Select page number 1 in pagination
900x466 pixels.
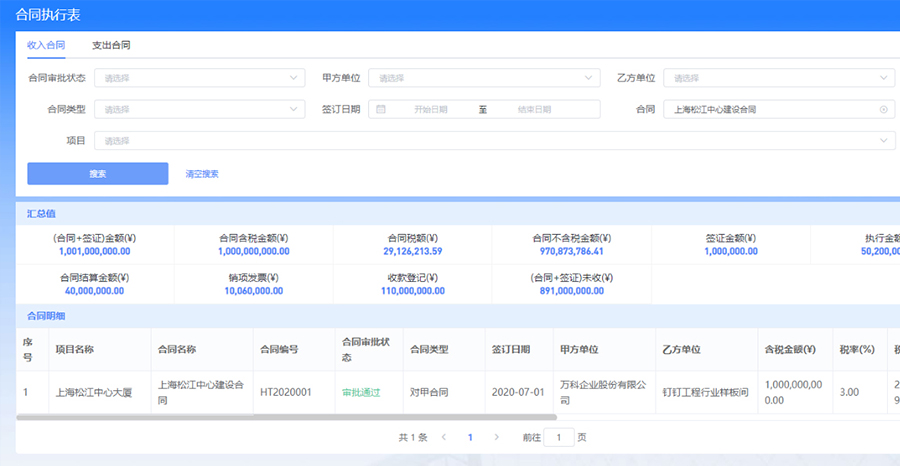(470, 437)
